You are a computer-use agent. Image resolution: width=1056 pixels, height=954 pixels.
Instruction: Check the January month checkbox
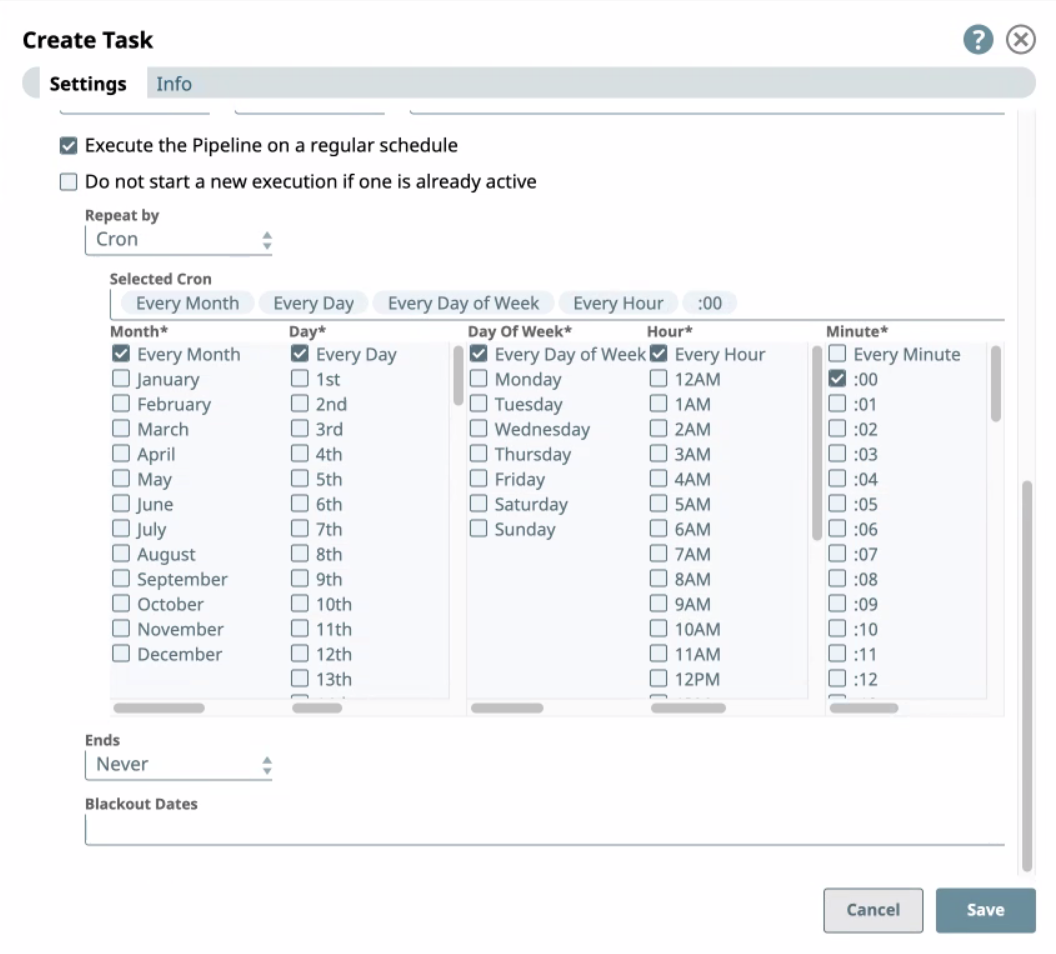[x=121, y=379]
